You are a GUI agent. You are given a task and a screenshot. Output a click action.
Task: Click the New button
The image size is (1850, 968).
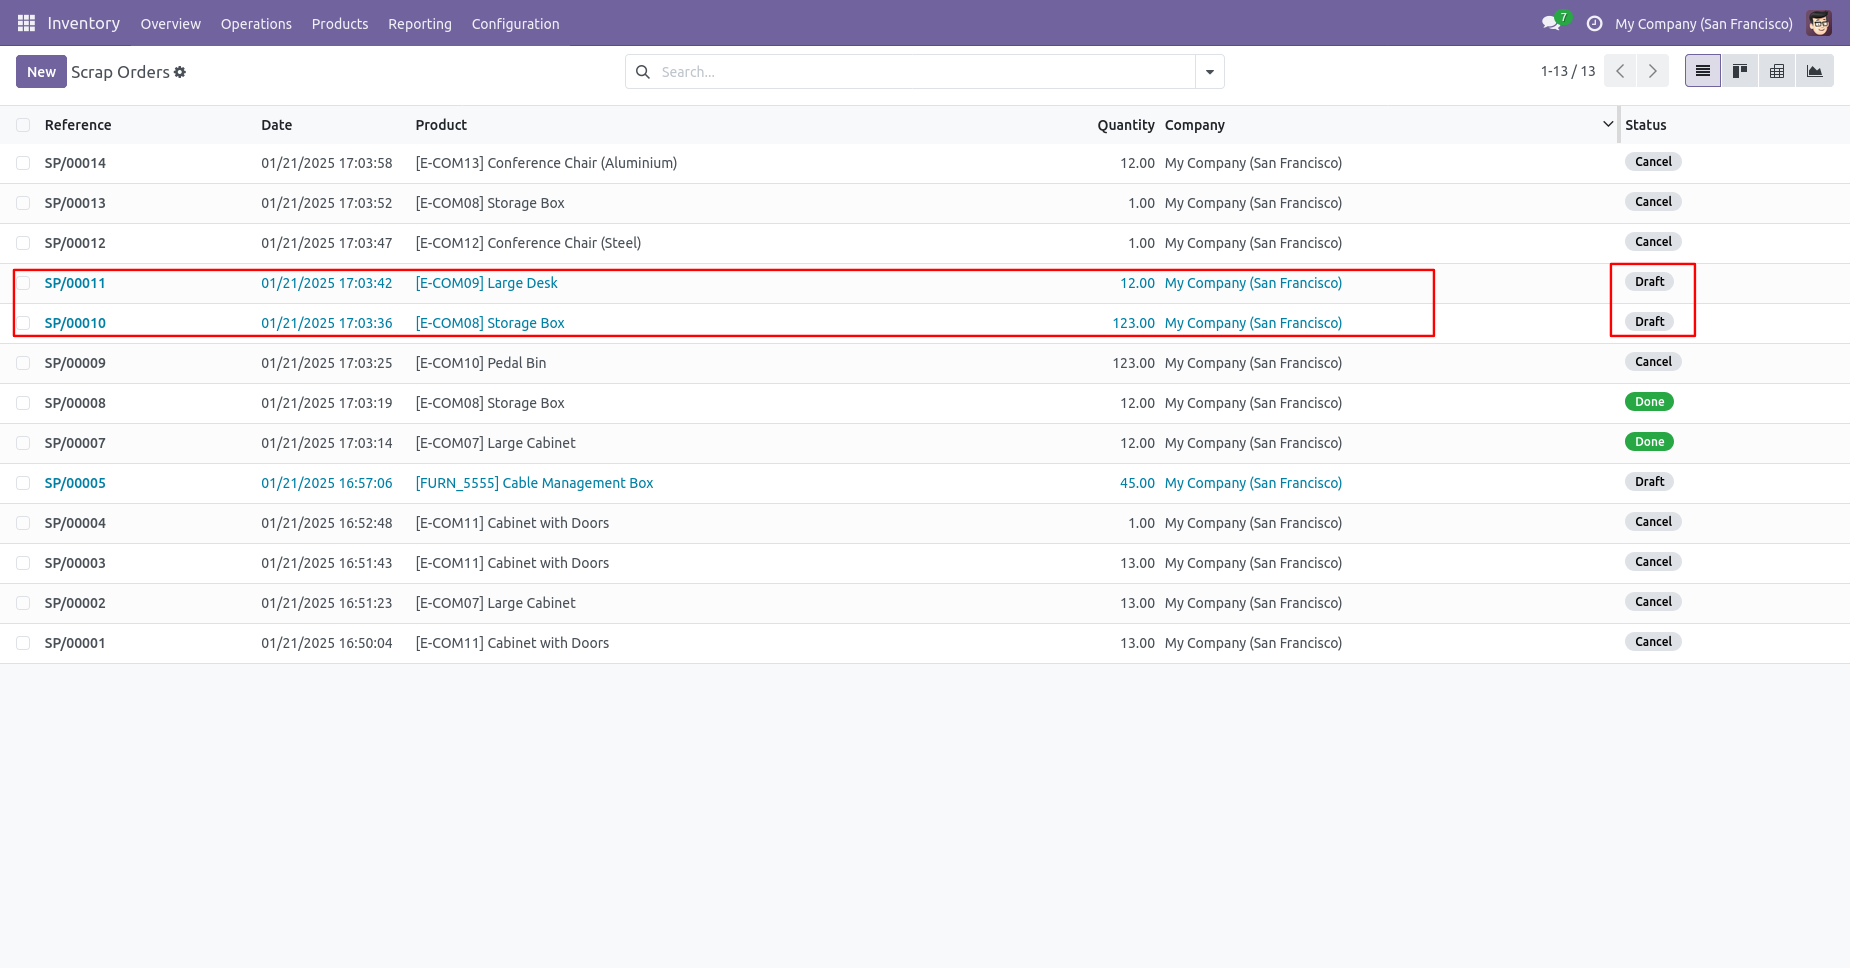[x=41, y=72]
